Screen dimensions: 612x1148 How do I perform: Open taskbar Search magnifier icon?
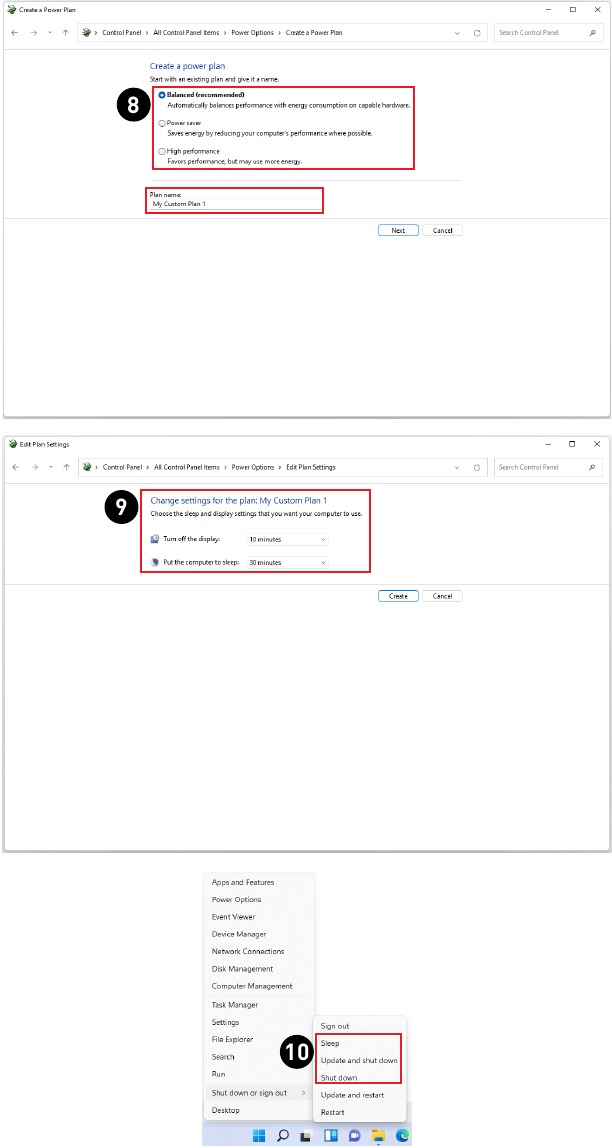tap(283, 1135)
